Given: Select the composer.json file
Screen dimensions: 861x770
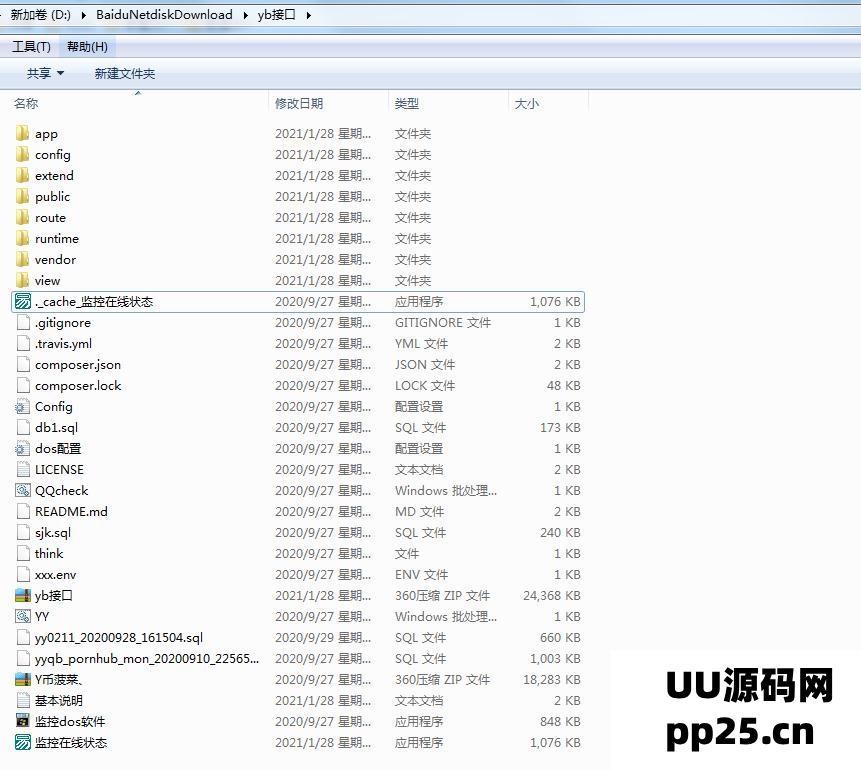Looking at the screenshot, I should click(x=77, y=365).
